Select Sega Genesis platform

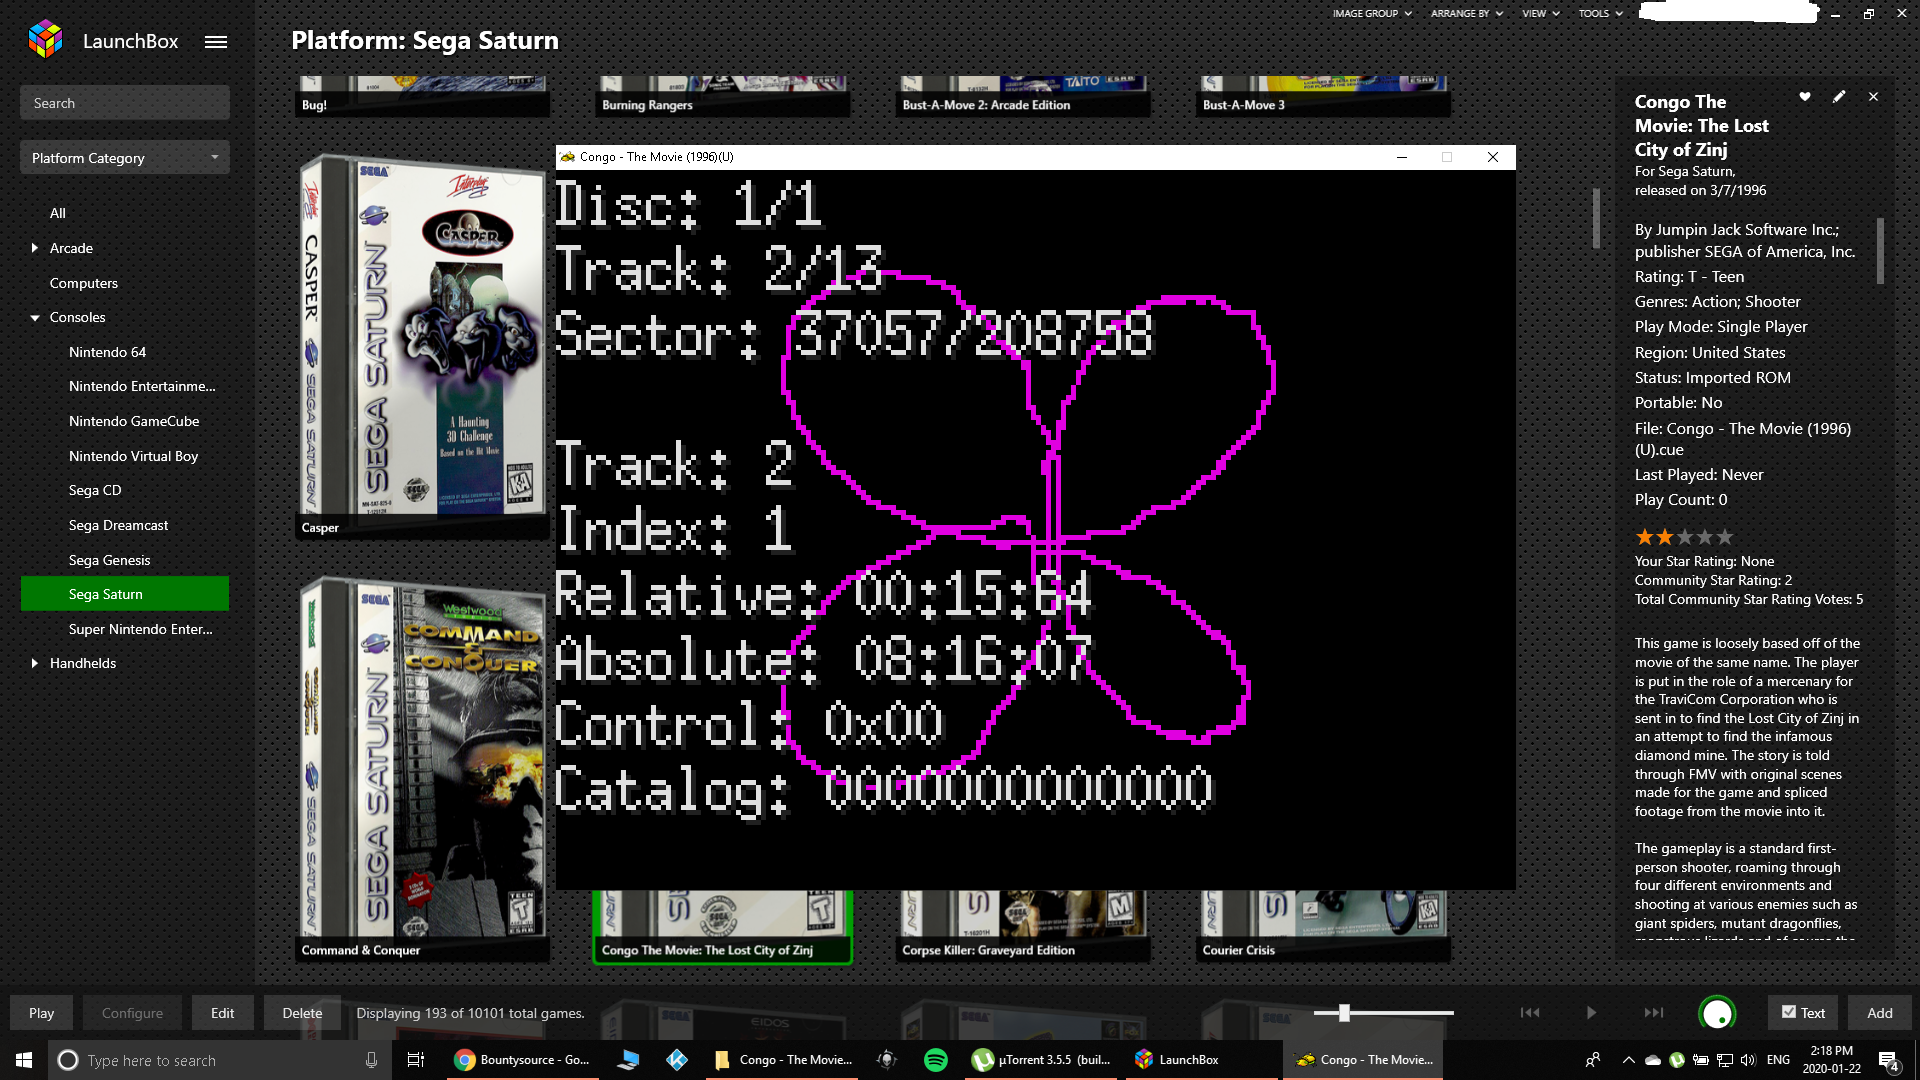coord(109,560)
